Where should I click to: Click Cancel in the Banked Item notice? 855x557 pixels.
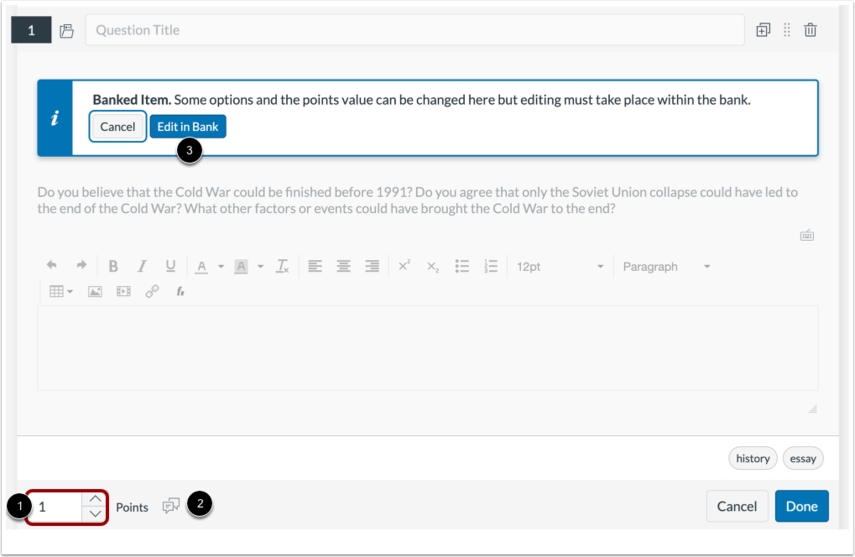[118, 127]
